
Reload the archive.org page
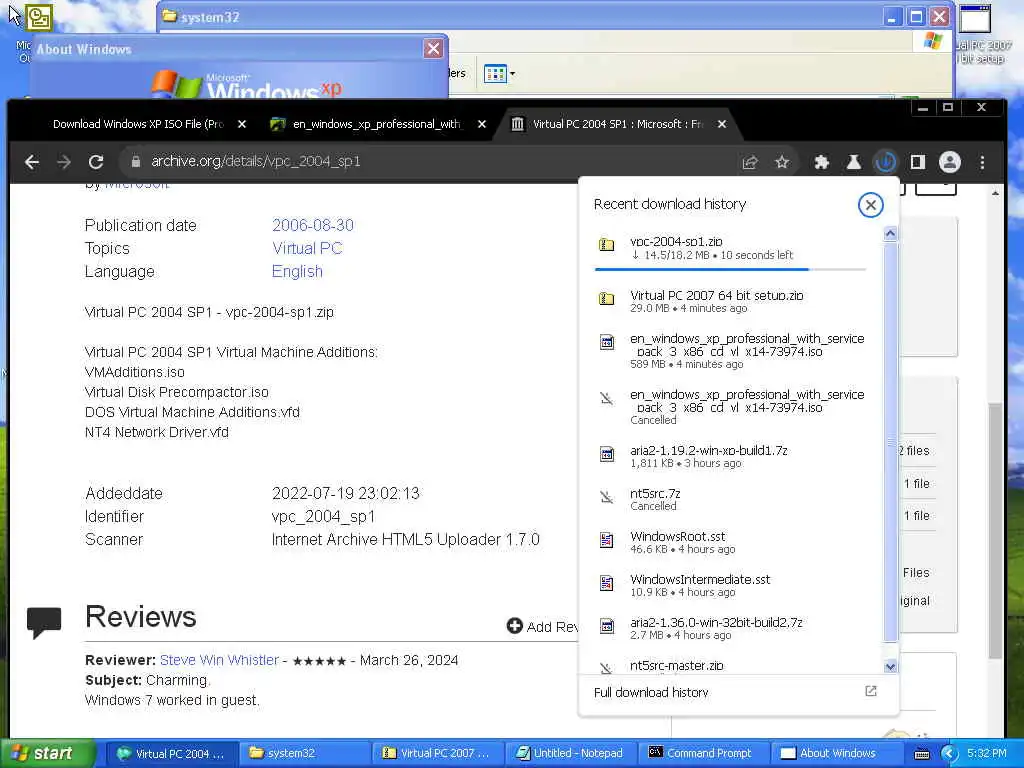(96, 162)
